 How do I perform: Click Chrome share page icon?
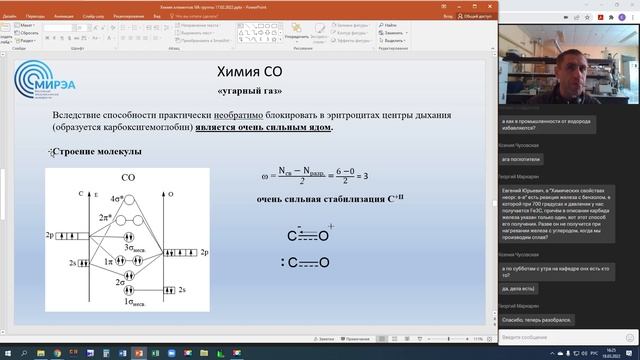tap(576, 18)
